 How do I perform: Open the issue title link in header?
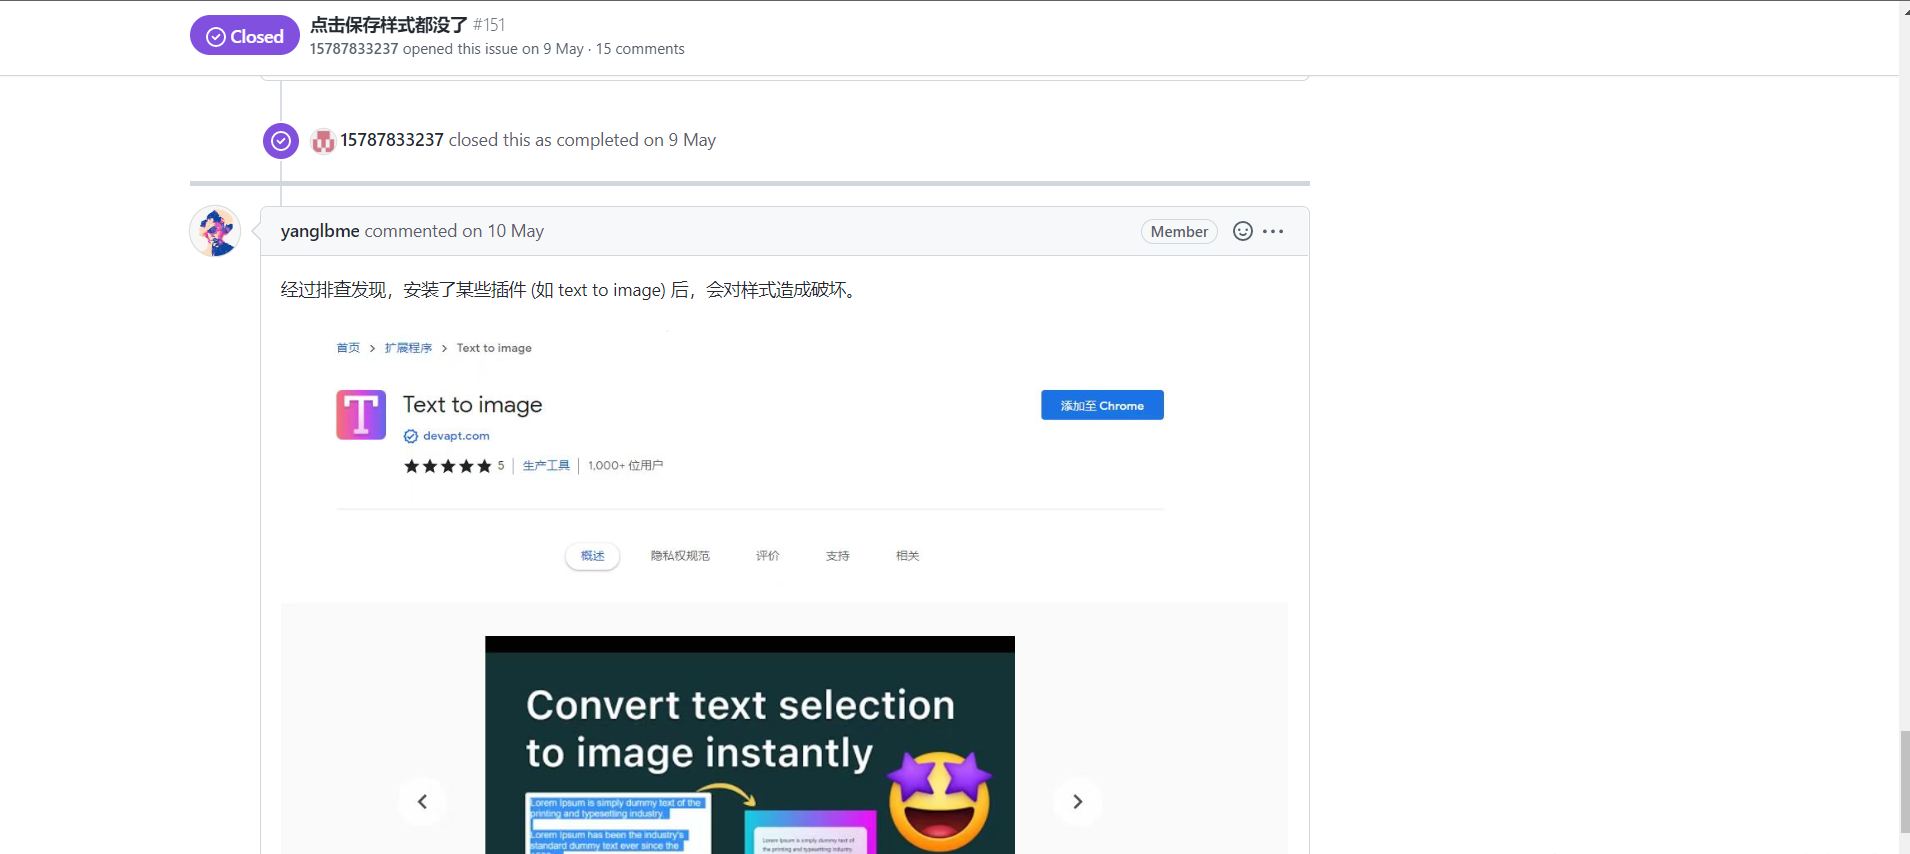tap(388, 25)
